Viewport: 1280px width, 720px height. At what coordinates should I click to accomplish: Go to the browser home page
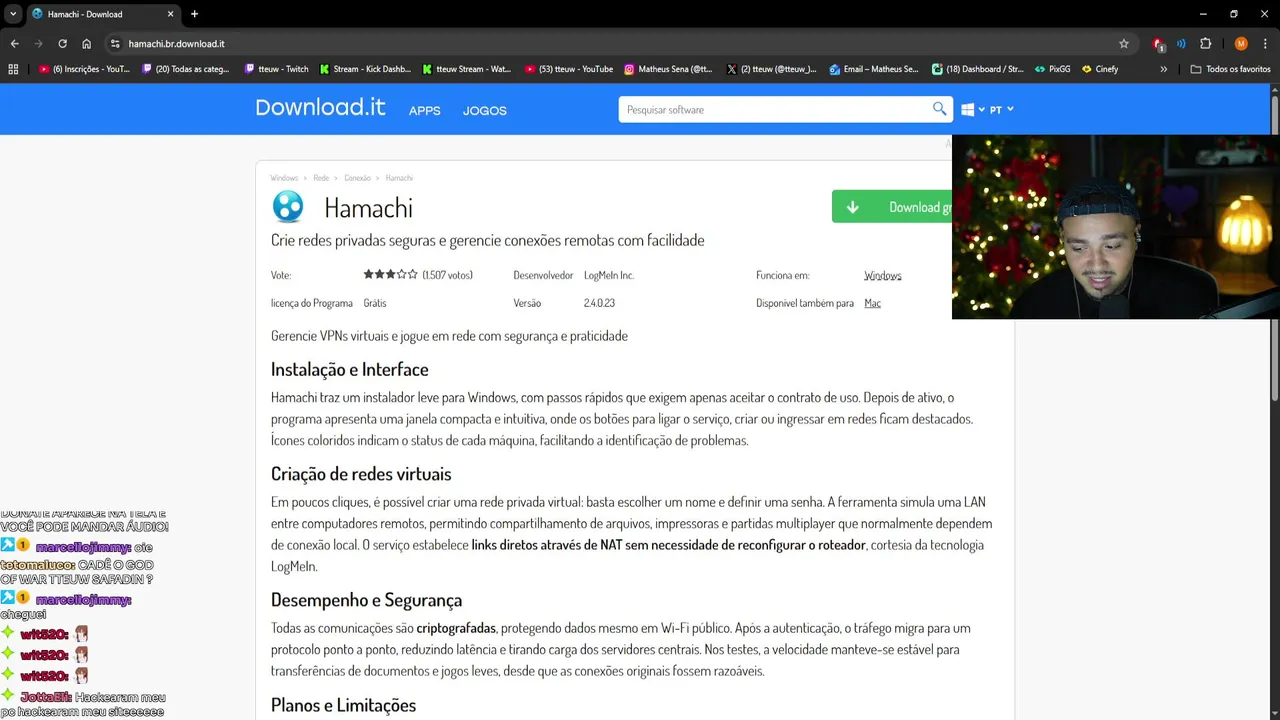coord(86,44)
